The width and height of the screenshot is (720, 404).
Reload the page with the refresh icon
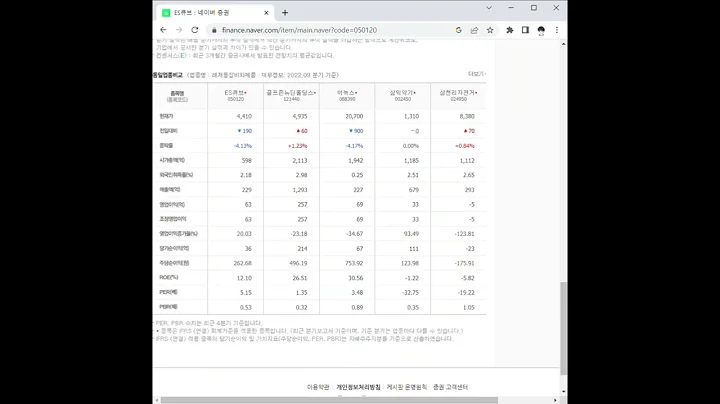(x=195, y=30)
